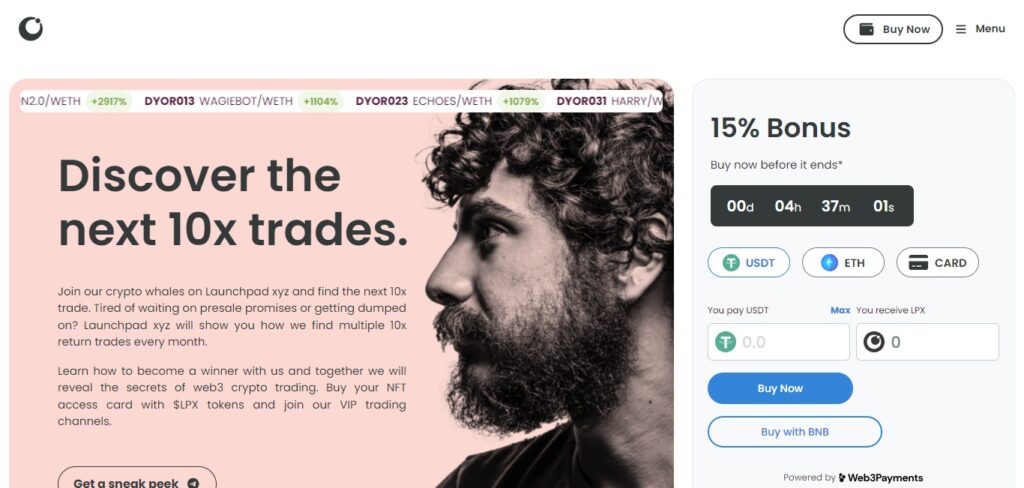
Task: Switch payment method to USDT
Action: 748,263
